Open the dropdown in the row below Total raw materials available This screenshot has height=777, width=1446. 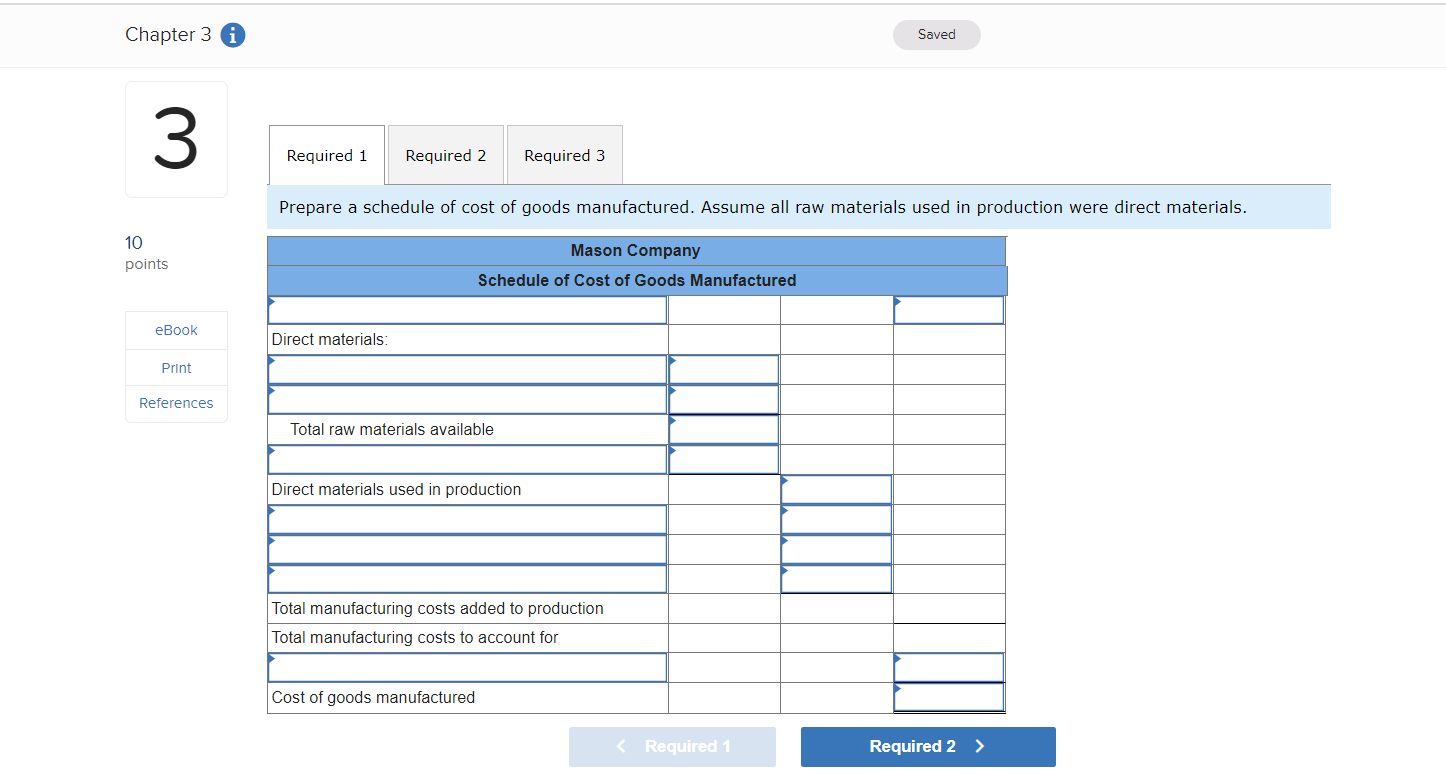[467, 459]
